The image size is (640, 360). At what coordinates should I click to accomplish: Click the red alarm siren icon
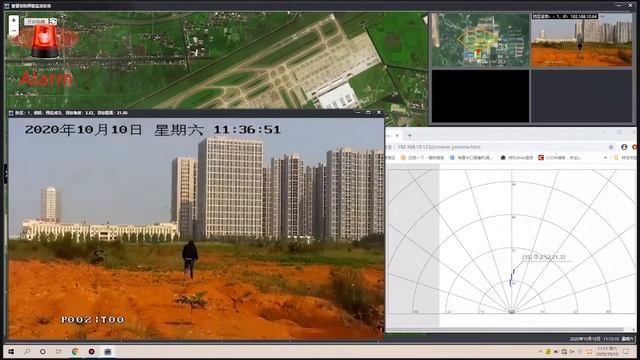point(45,41)
